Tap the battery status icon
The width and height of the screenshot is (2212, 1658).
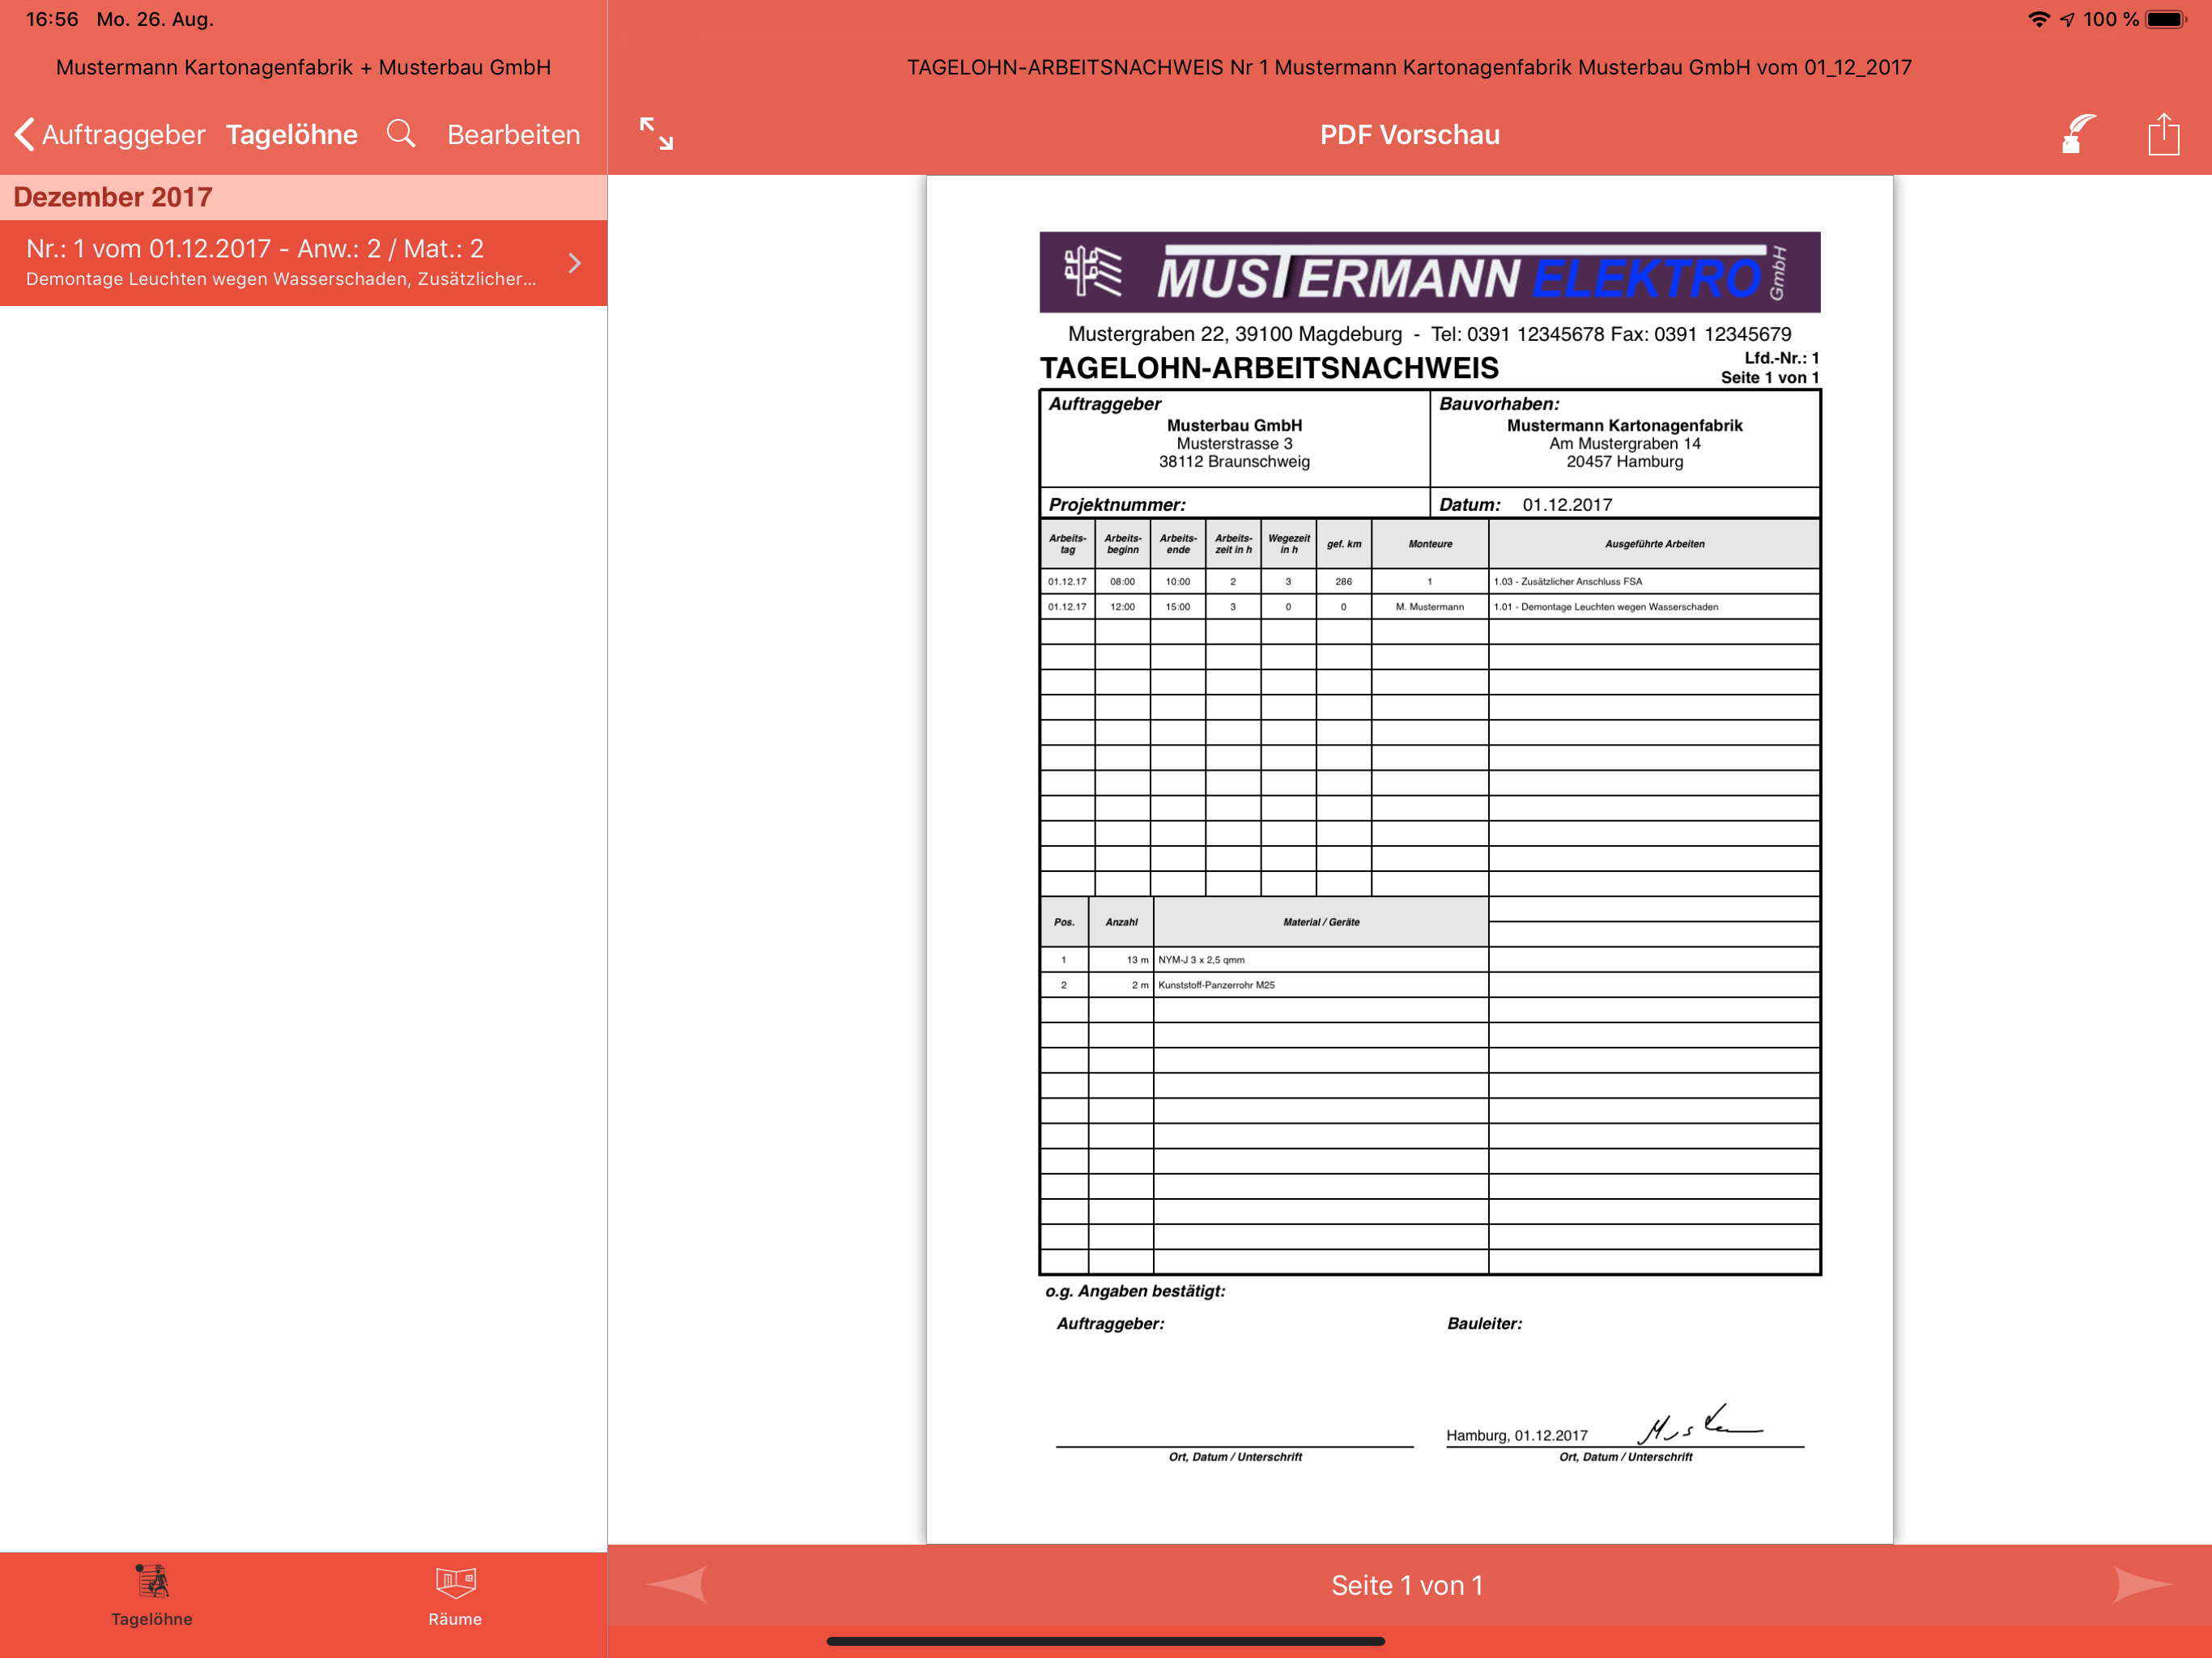pos(2164,19)
